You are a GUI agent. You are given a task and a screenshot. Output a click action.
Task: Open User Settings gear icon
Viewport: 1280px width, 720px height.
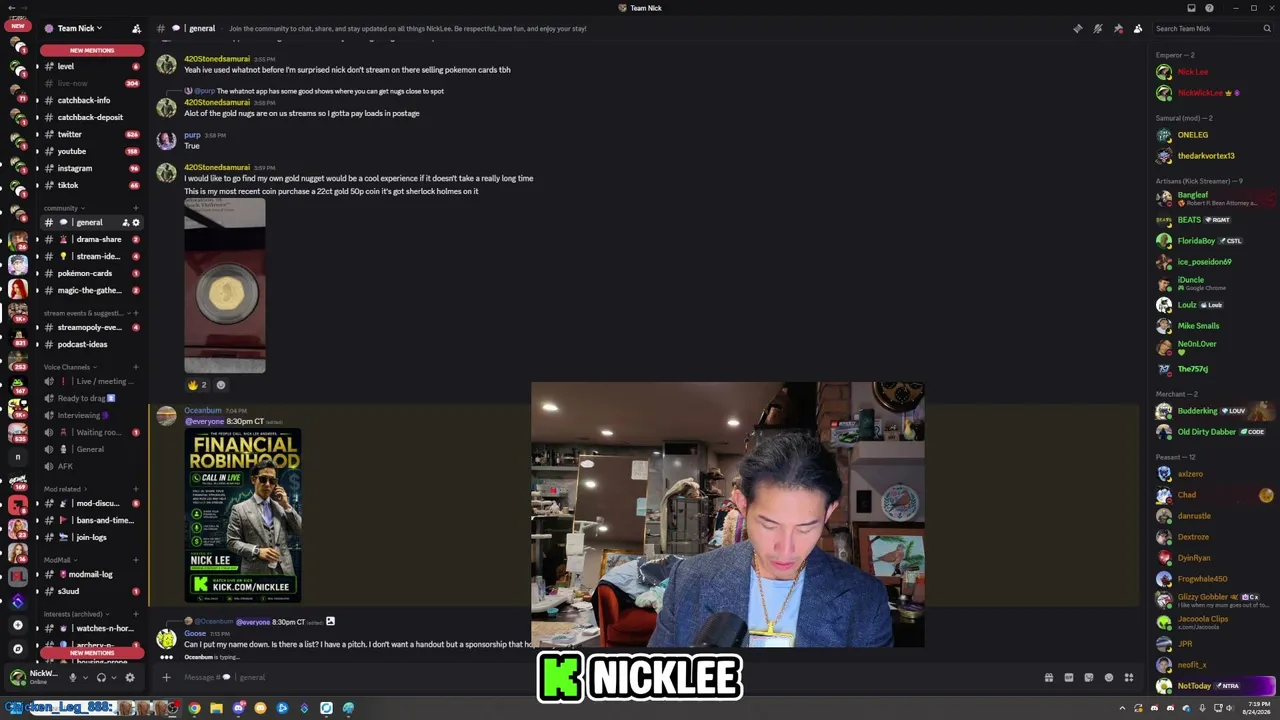129,677
